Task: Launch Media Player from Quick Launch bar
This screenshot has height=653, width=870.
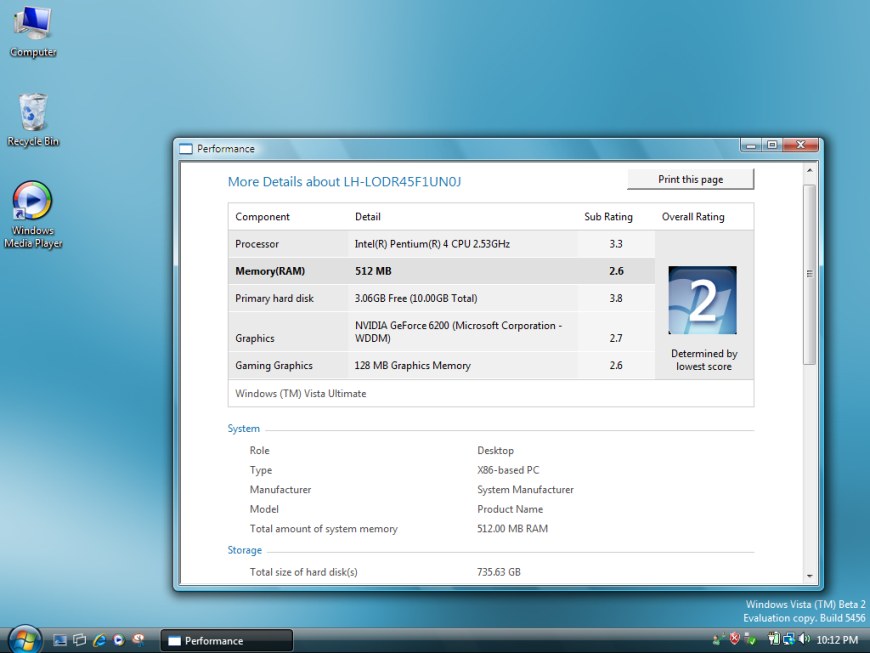Action: (119, 640)
